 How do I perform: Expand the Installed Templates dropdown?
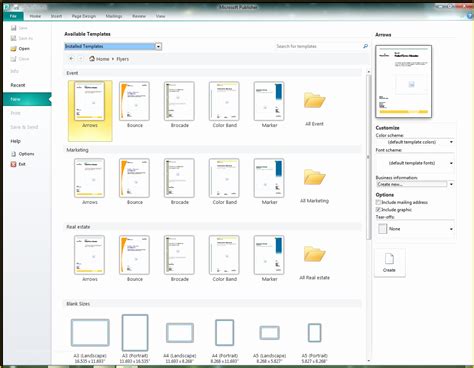(x=158, y=46)
